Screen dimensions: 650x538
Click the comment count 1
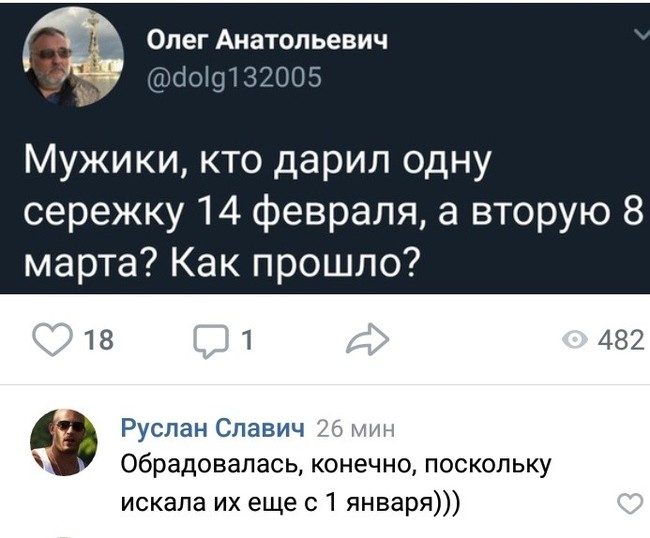click(x=246, y=341)
